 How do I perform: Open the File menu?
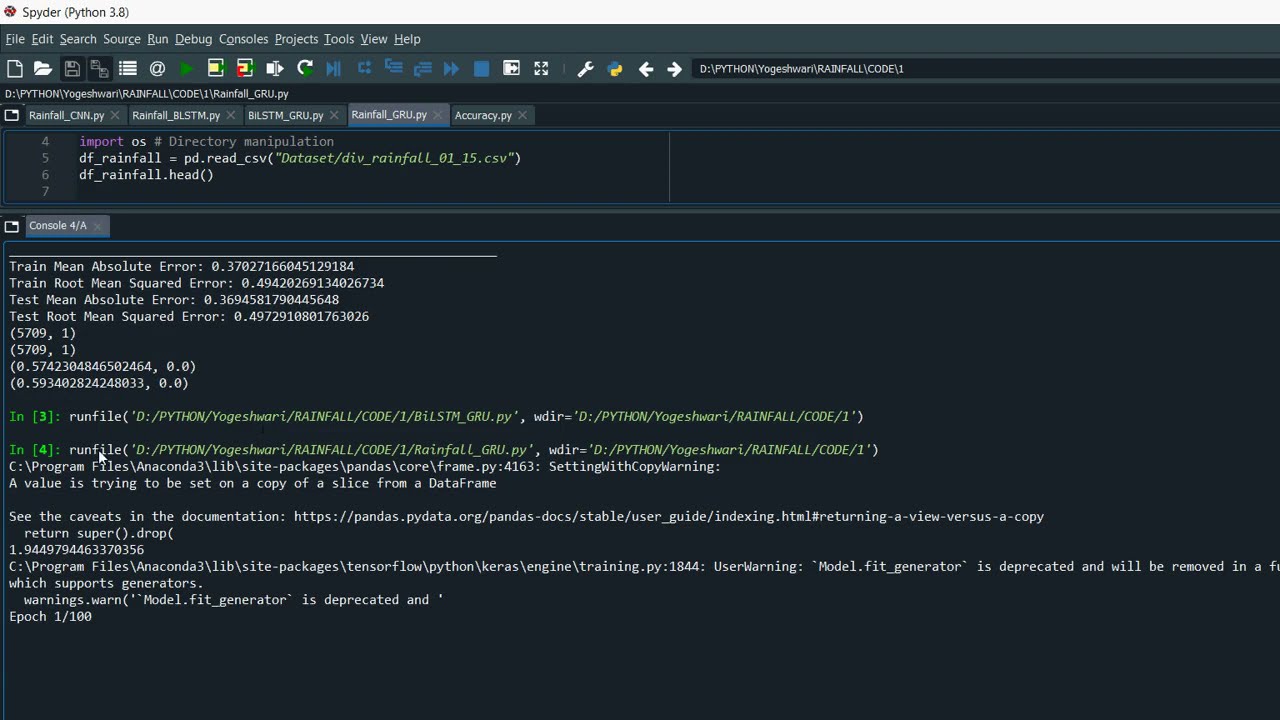15,39
